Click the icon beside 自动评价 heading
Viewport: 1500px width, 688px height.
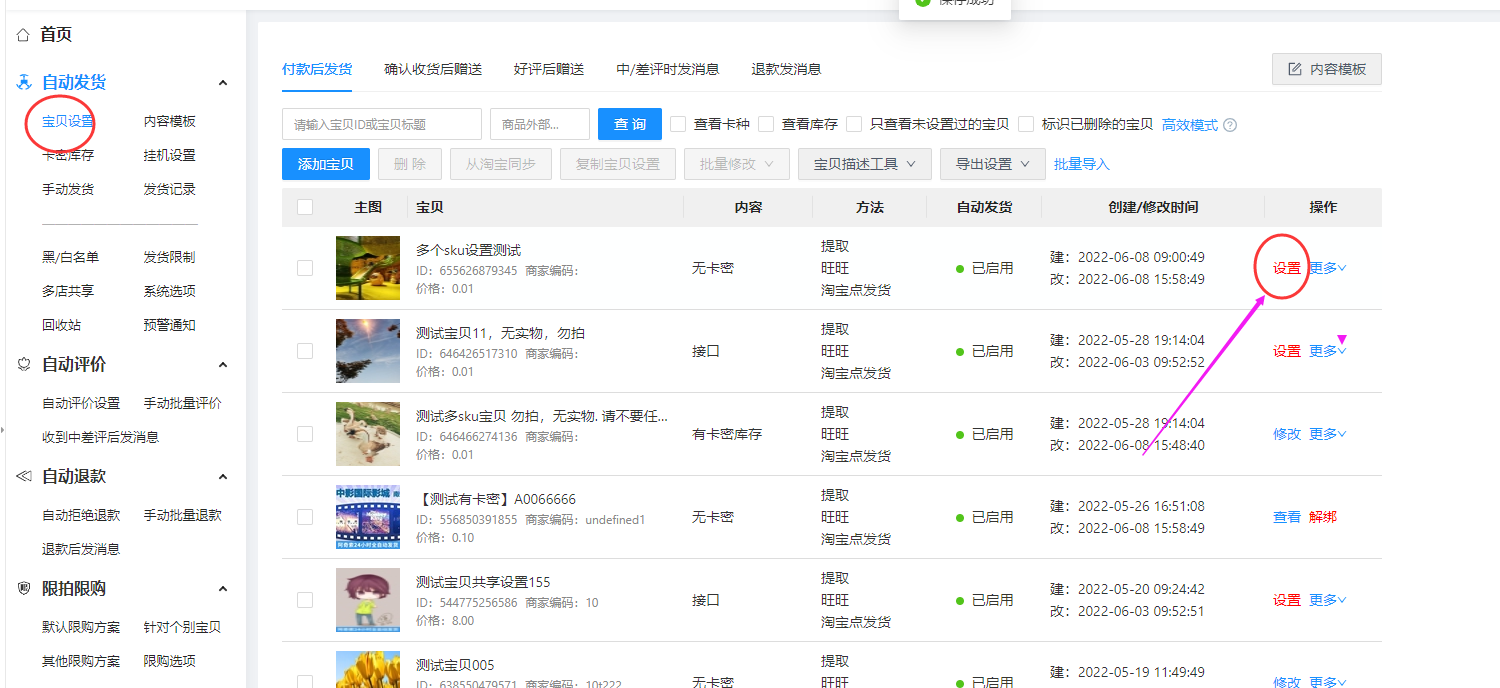tap(24, 365)
